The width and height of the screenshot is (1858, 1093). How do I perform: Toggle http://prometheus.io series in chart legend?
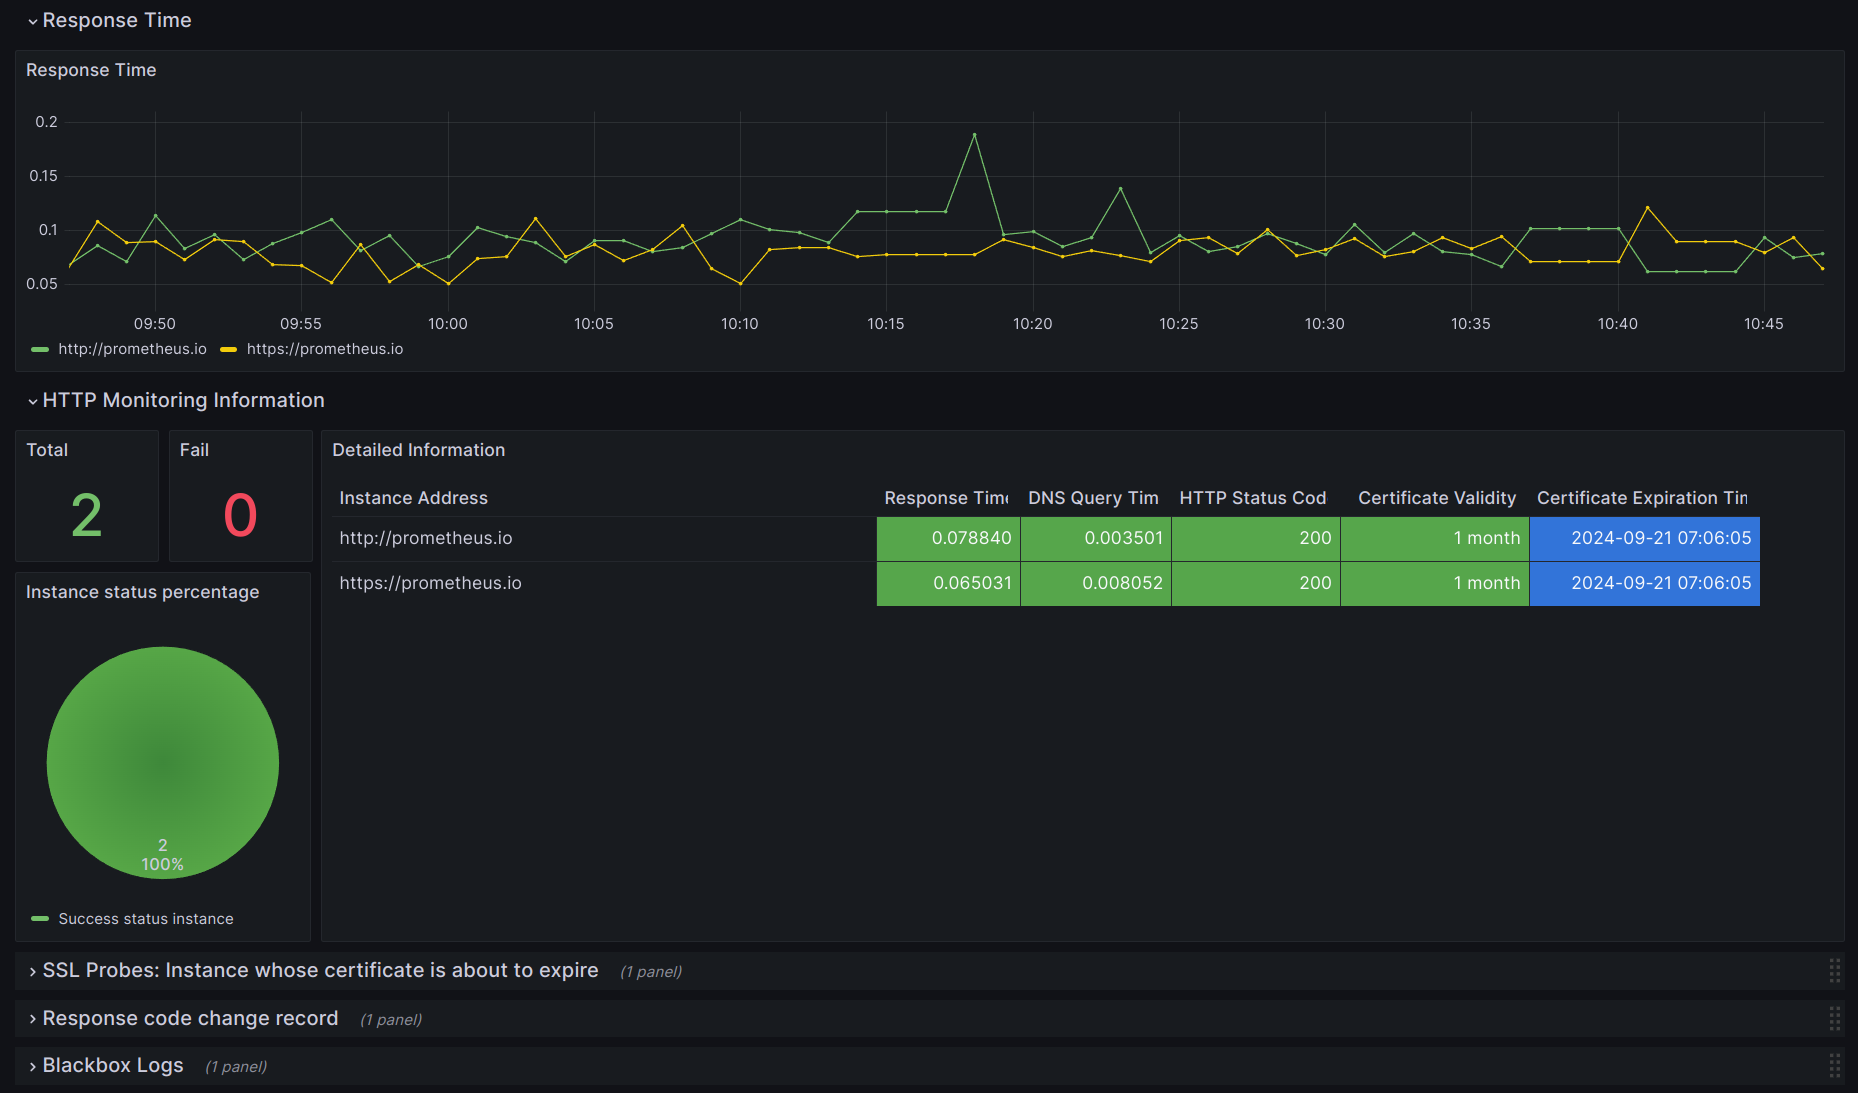pos(132,349)
